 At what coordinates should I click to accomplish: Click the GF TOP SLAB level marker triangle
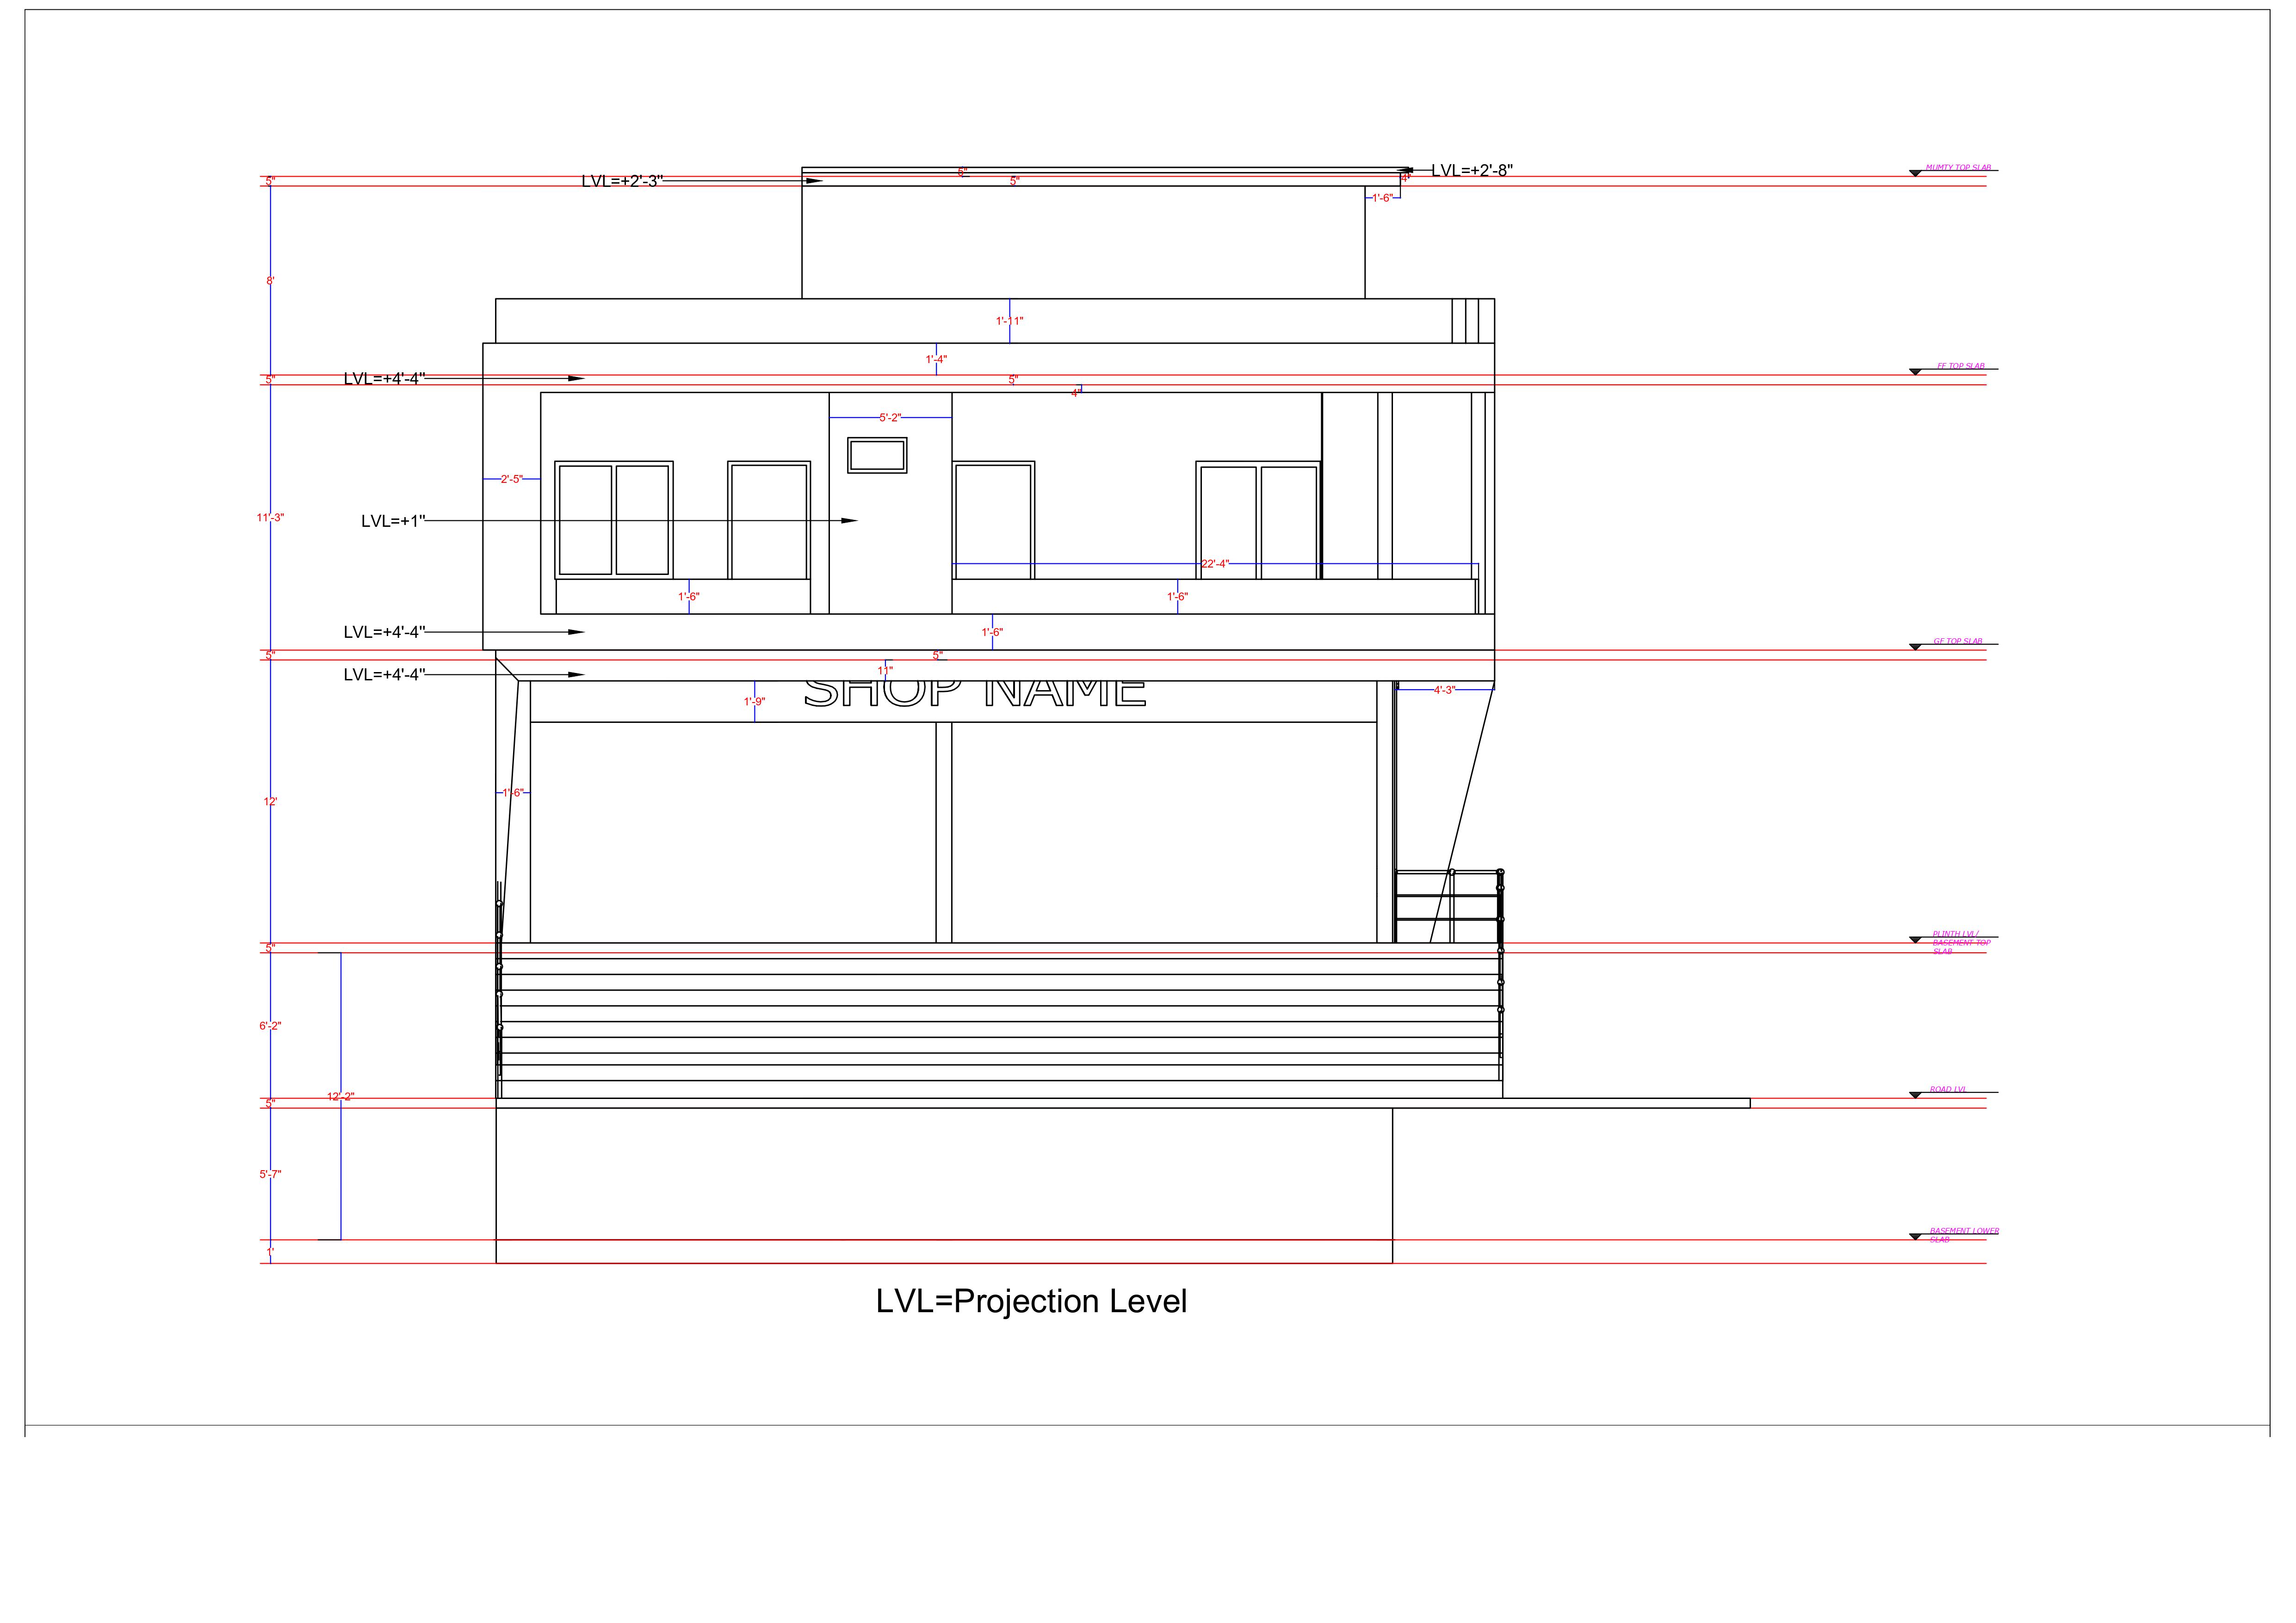coord(1915,647)
